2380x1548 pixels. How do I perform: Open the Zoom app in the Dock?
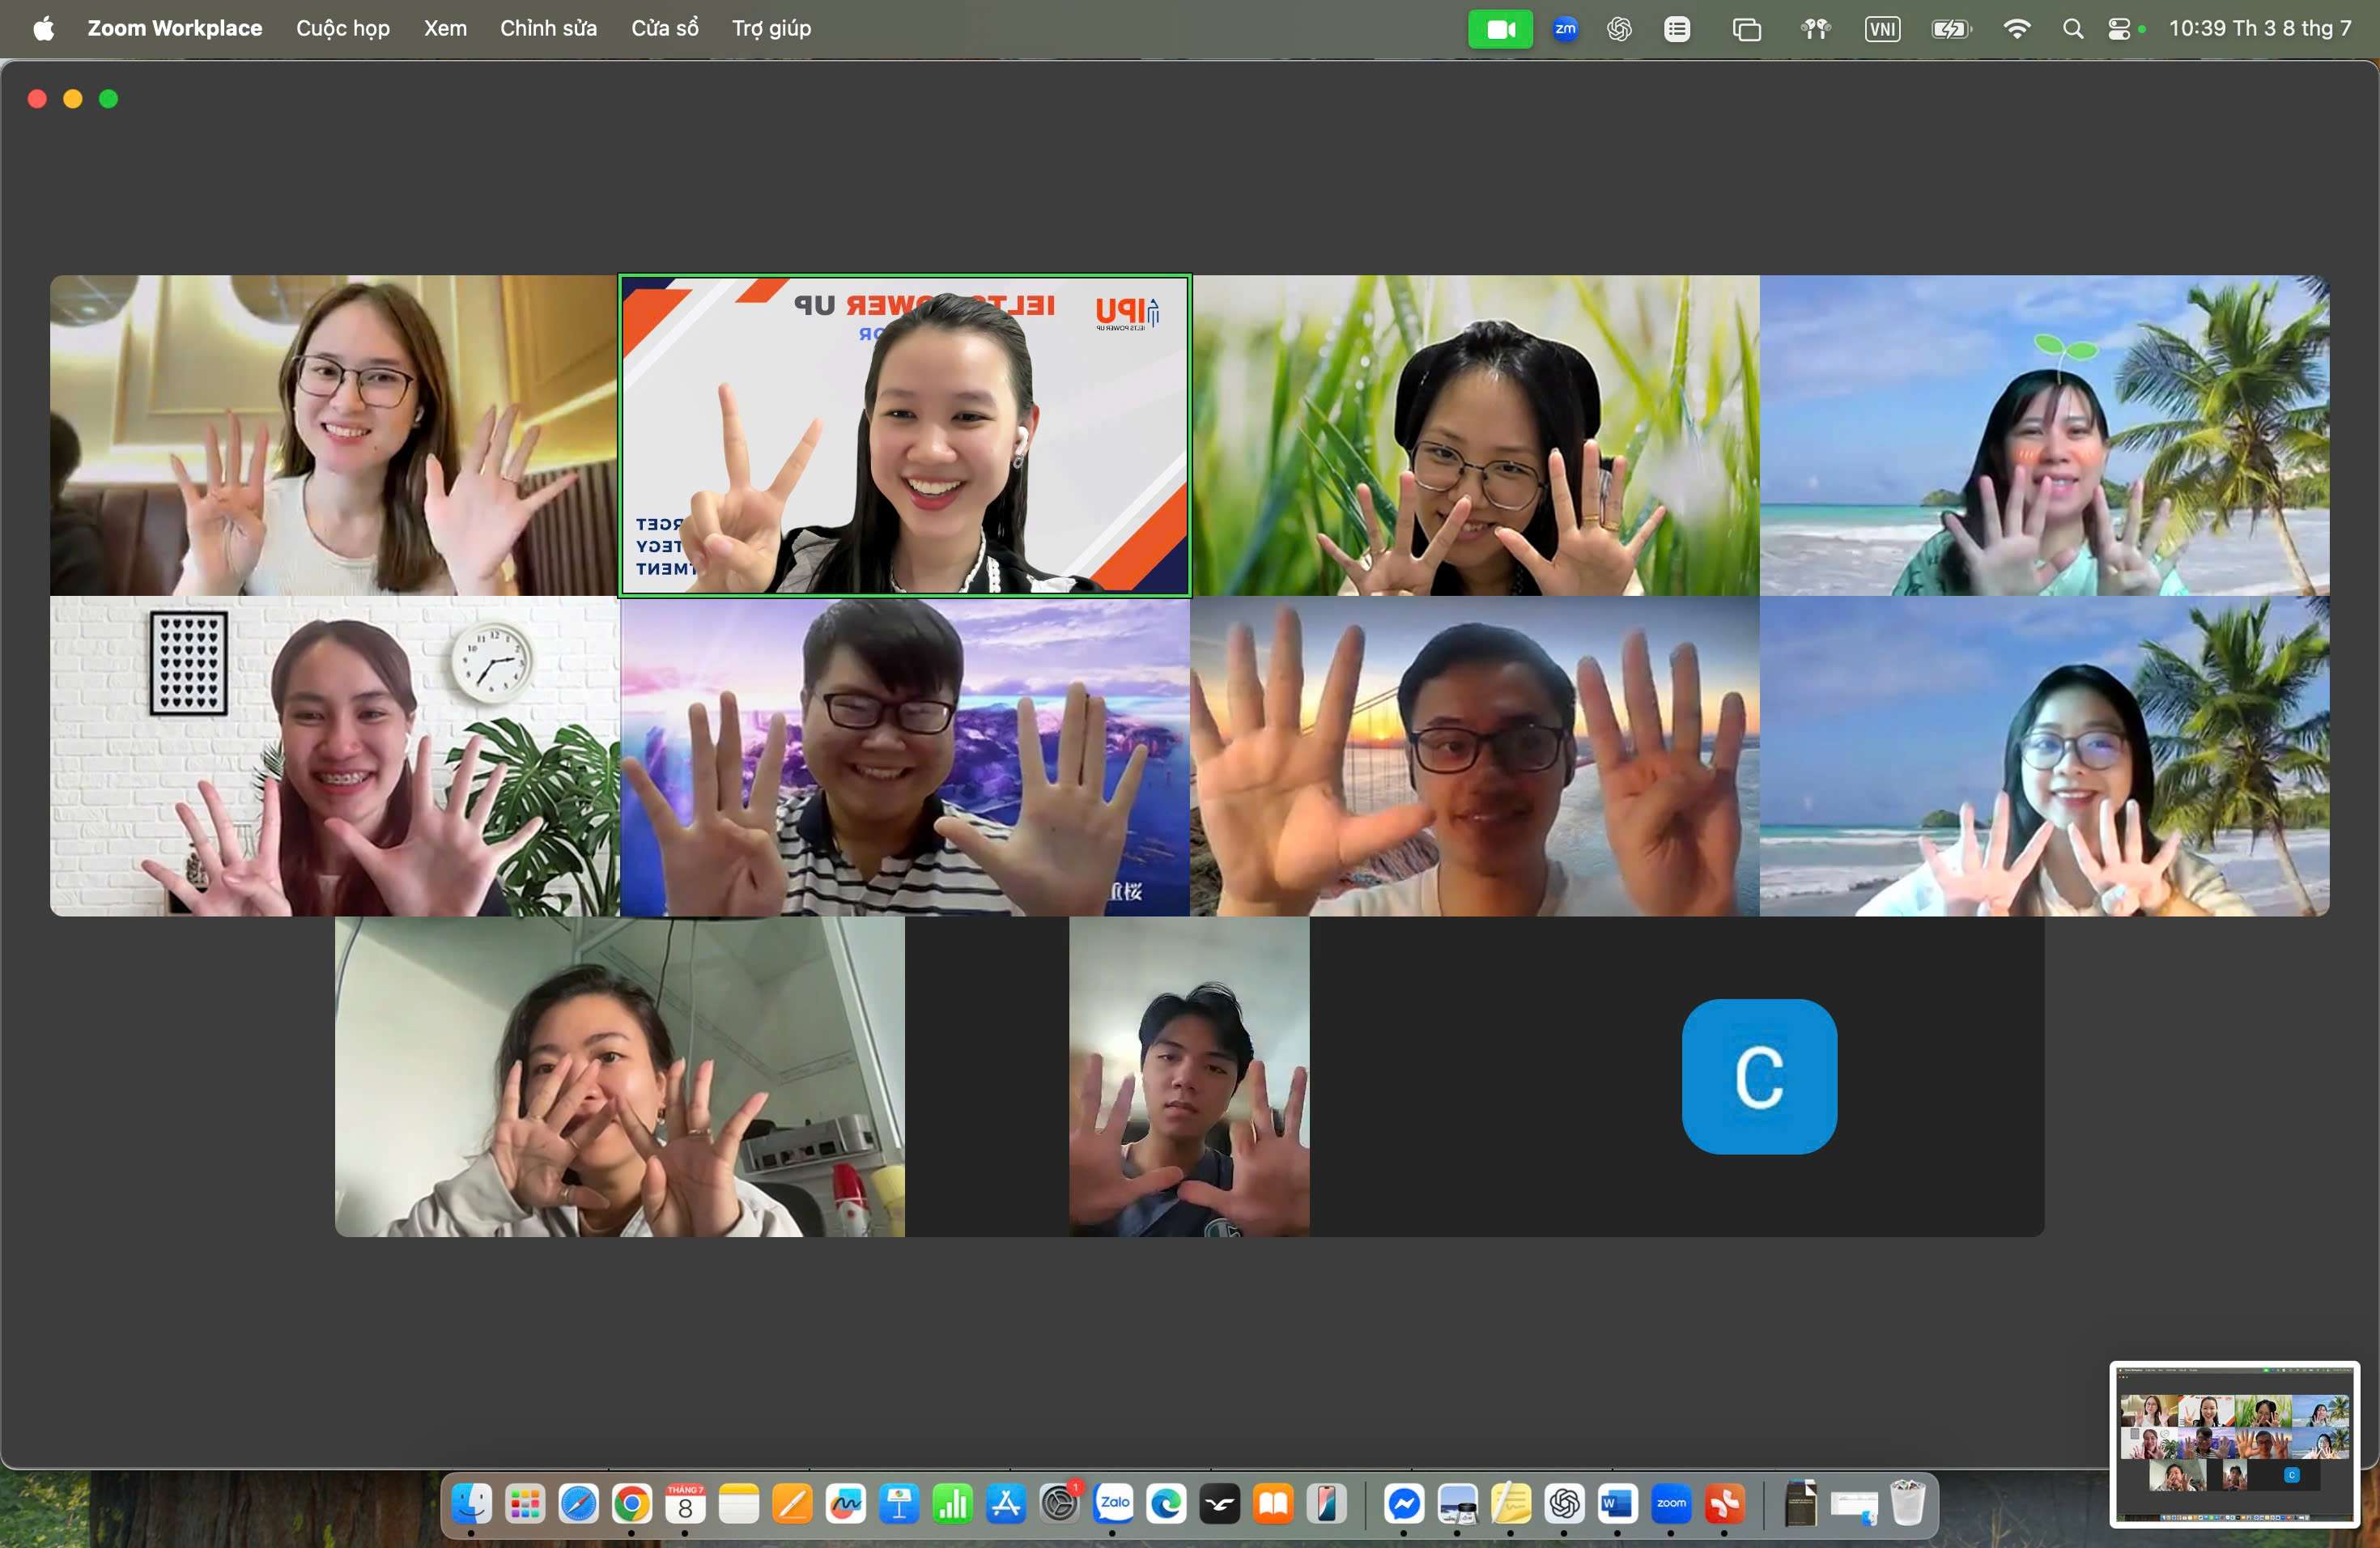(x=1671, y=1503)
